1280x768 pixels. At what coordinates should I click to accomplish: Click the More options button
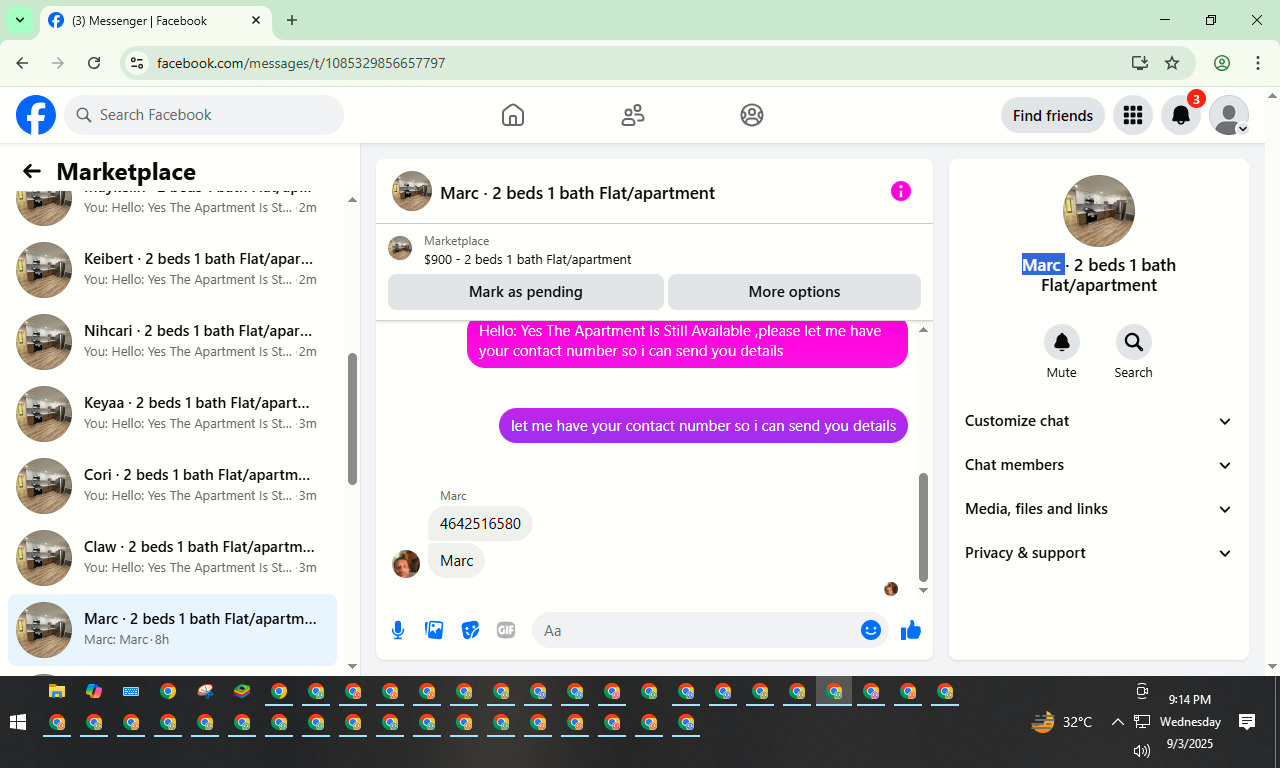pyautogui.click(x=794, y=292)
